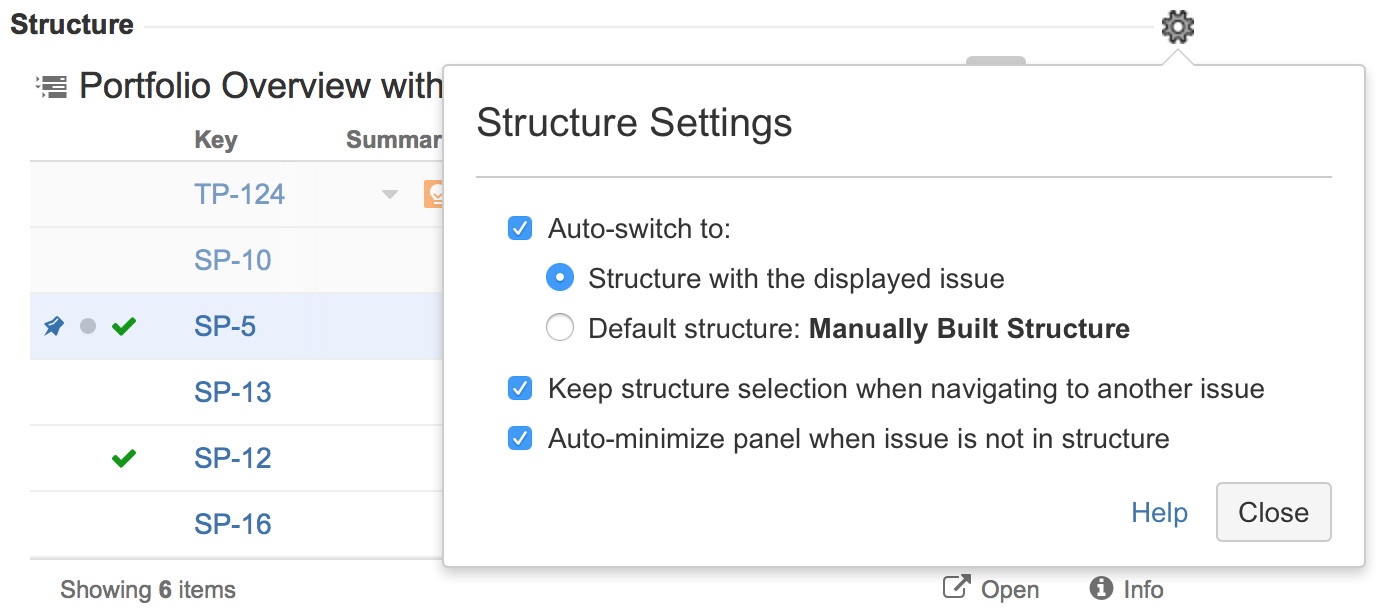Click the Close button in Structure Settings
1392x616 pixels.
click(x=1272, y=512)
